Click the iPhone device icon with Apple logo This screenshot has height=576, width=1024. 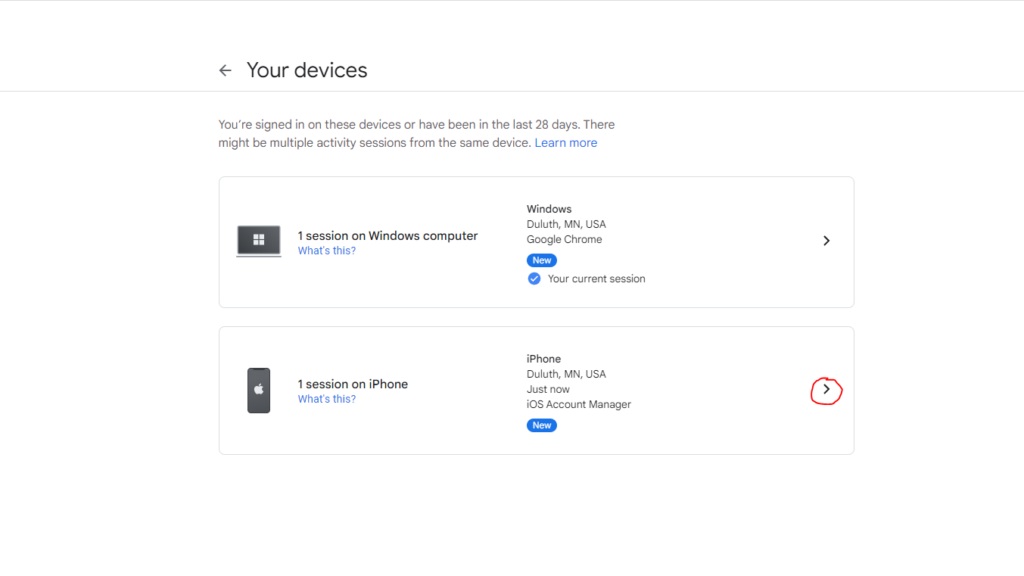click(x=258, y=390)
